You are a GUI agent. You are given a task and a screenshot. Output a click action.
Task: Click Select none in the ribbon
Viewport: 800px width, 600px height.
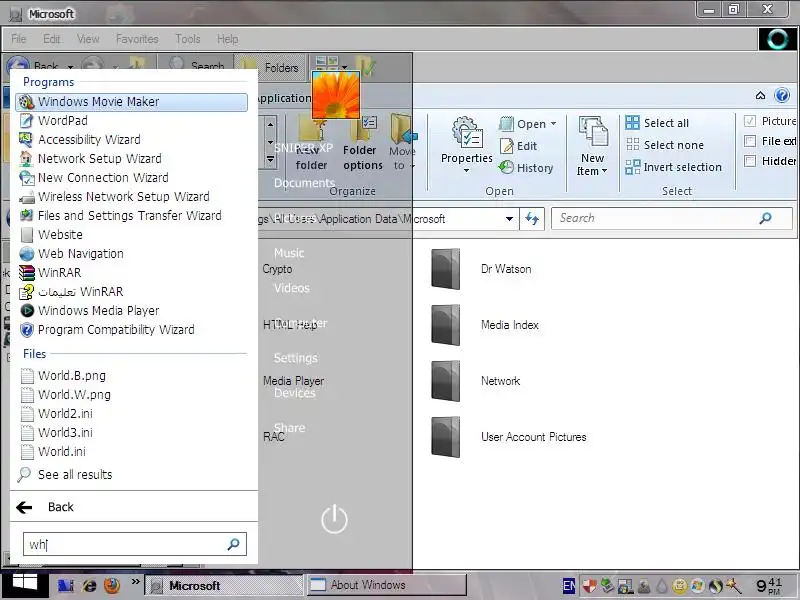(x=665, y=145)
